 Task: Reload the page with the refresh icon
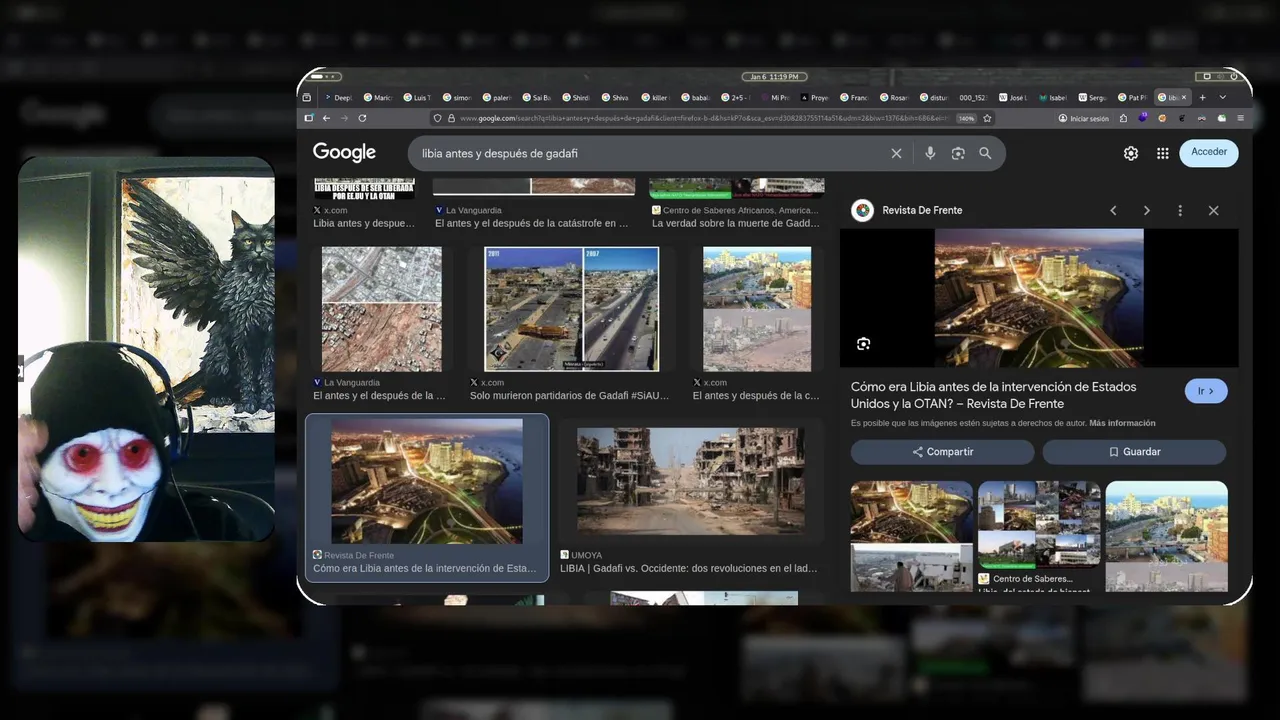point(362,118)
